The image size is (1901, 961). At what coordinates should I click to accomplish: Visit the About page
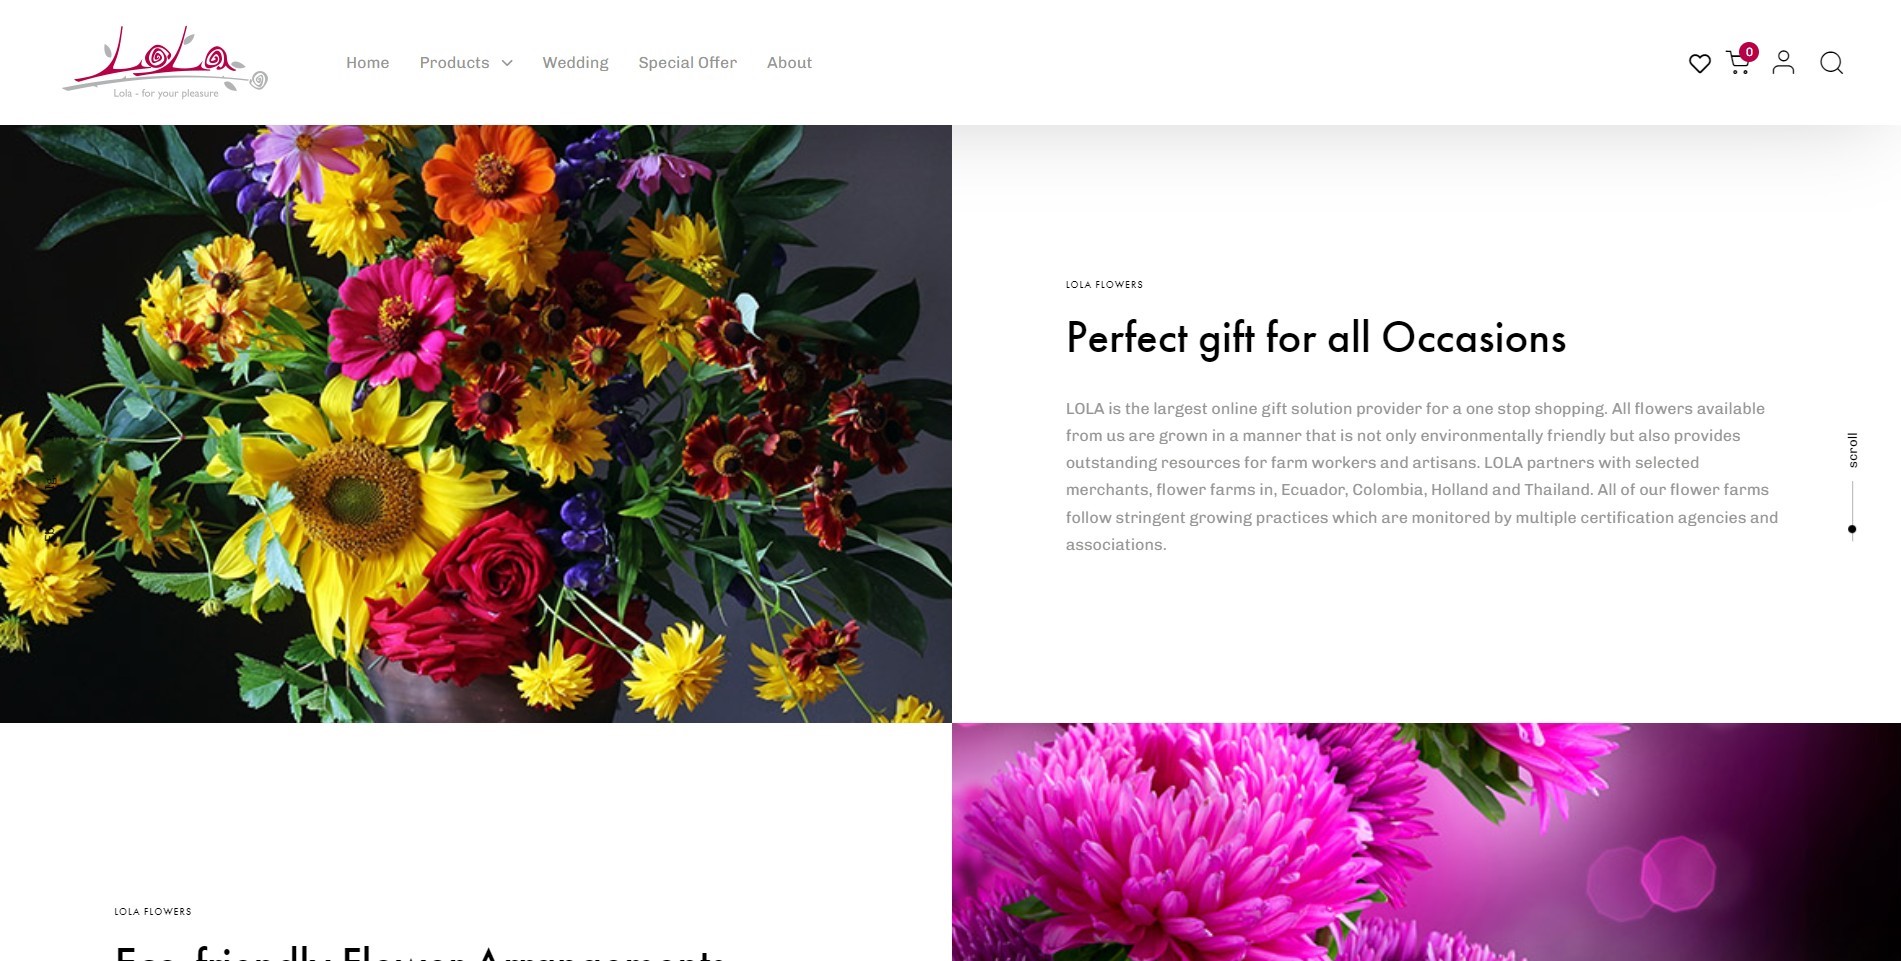point(789,62)
